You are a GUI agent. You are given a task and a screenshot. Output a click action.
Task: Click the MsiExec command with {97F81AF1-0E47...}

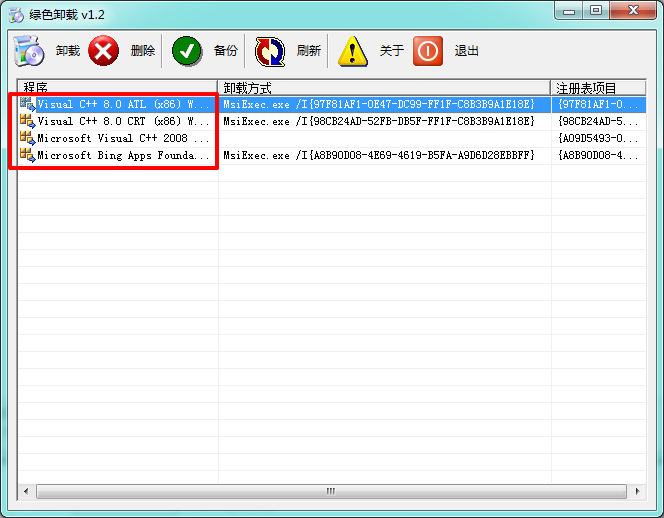[379, 104]
